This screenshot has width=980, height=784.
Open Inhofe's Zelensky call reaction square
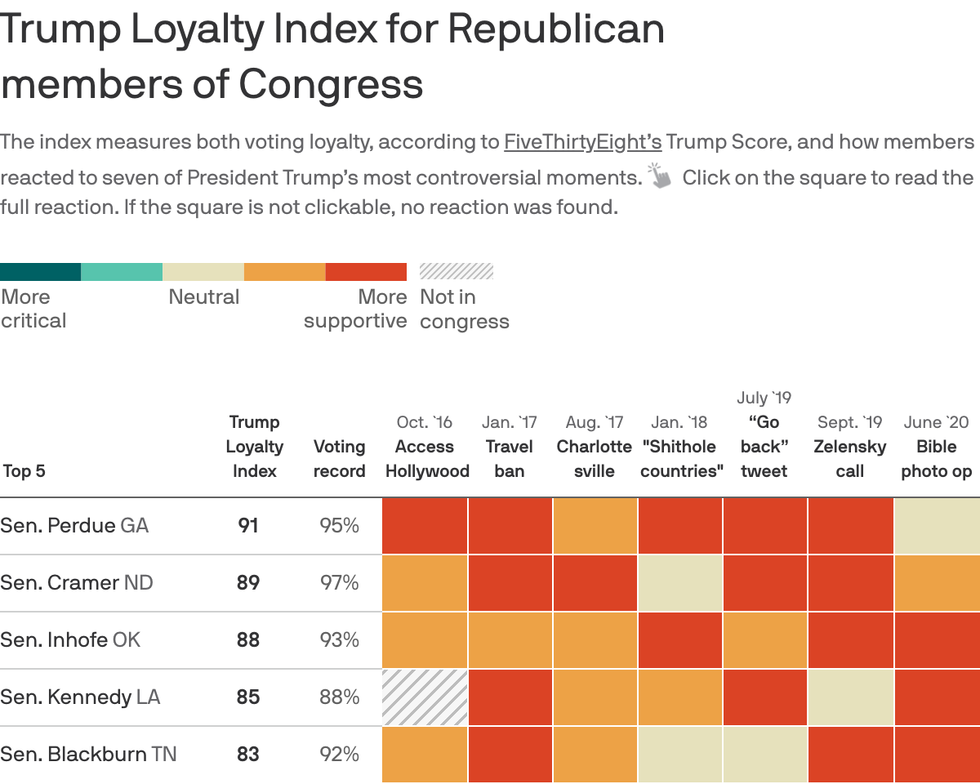click(850, 641)
